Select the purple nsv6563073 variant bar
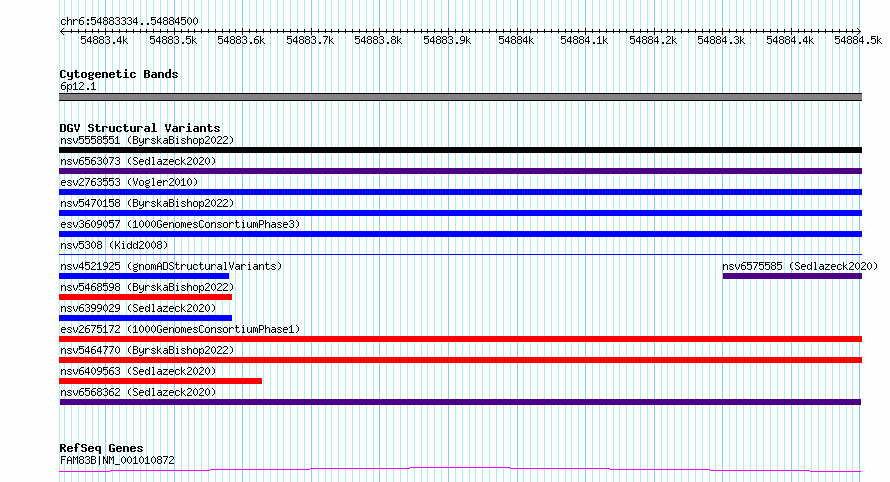 [x=460, y=171]
